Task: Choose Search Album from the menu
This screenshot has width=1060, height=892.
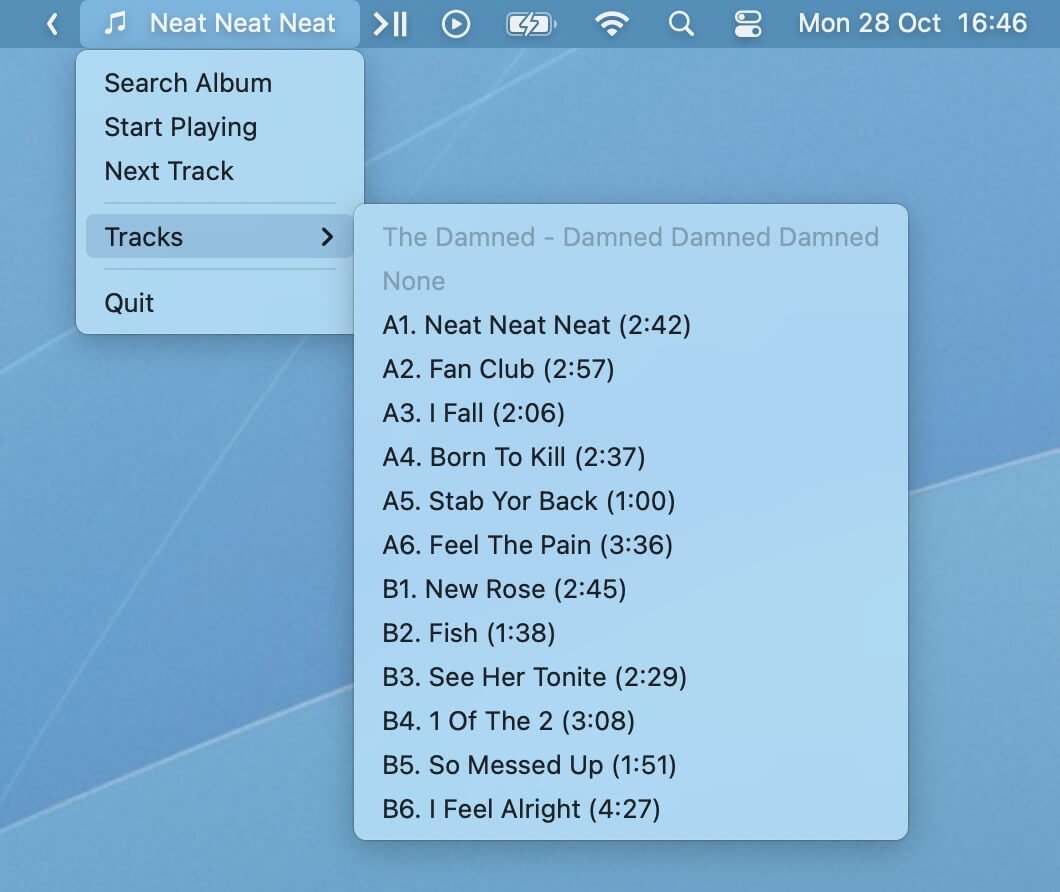Action: (x=188, y=83)
